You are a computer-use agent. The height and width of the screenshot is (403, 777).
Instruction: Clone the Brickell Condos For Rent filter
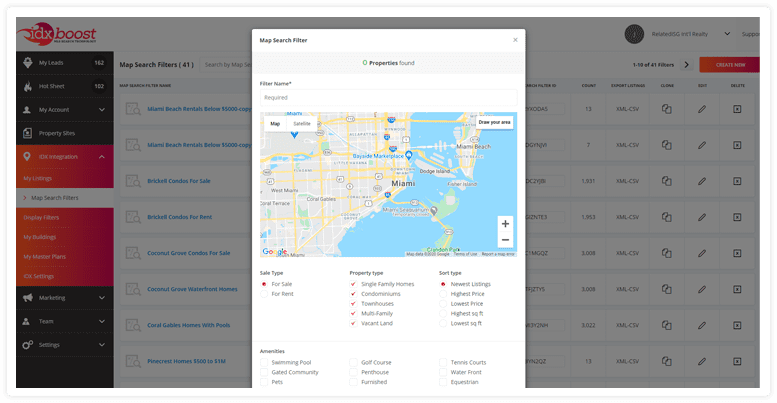666,217
